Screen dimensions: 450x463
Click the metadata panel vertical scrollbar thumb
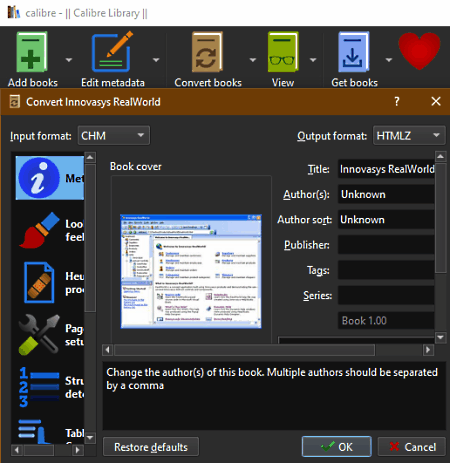(440, 218)
